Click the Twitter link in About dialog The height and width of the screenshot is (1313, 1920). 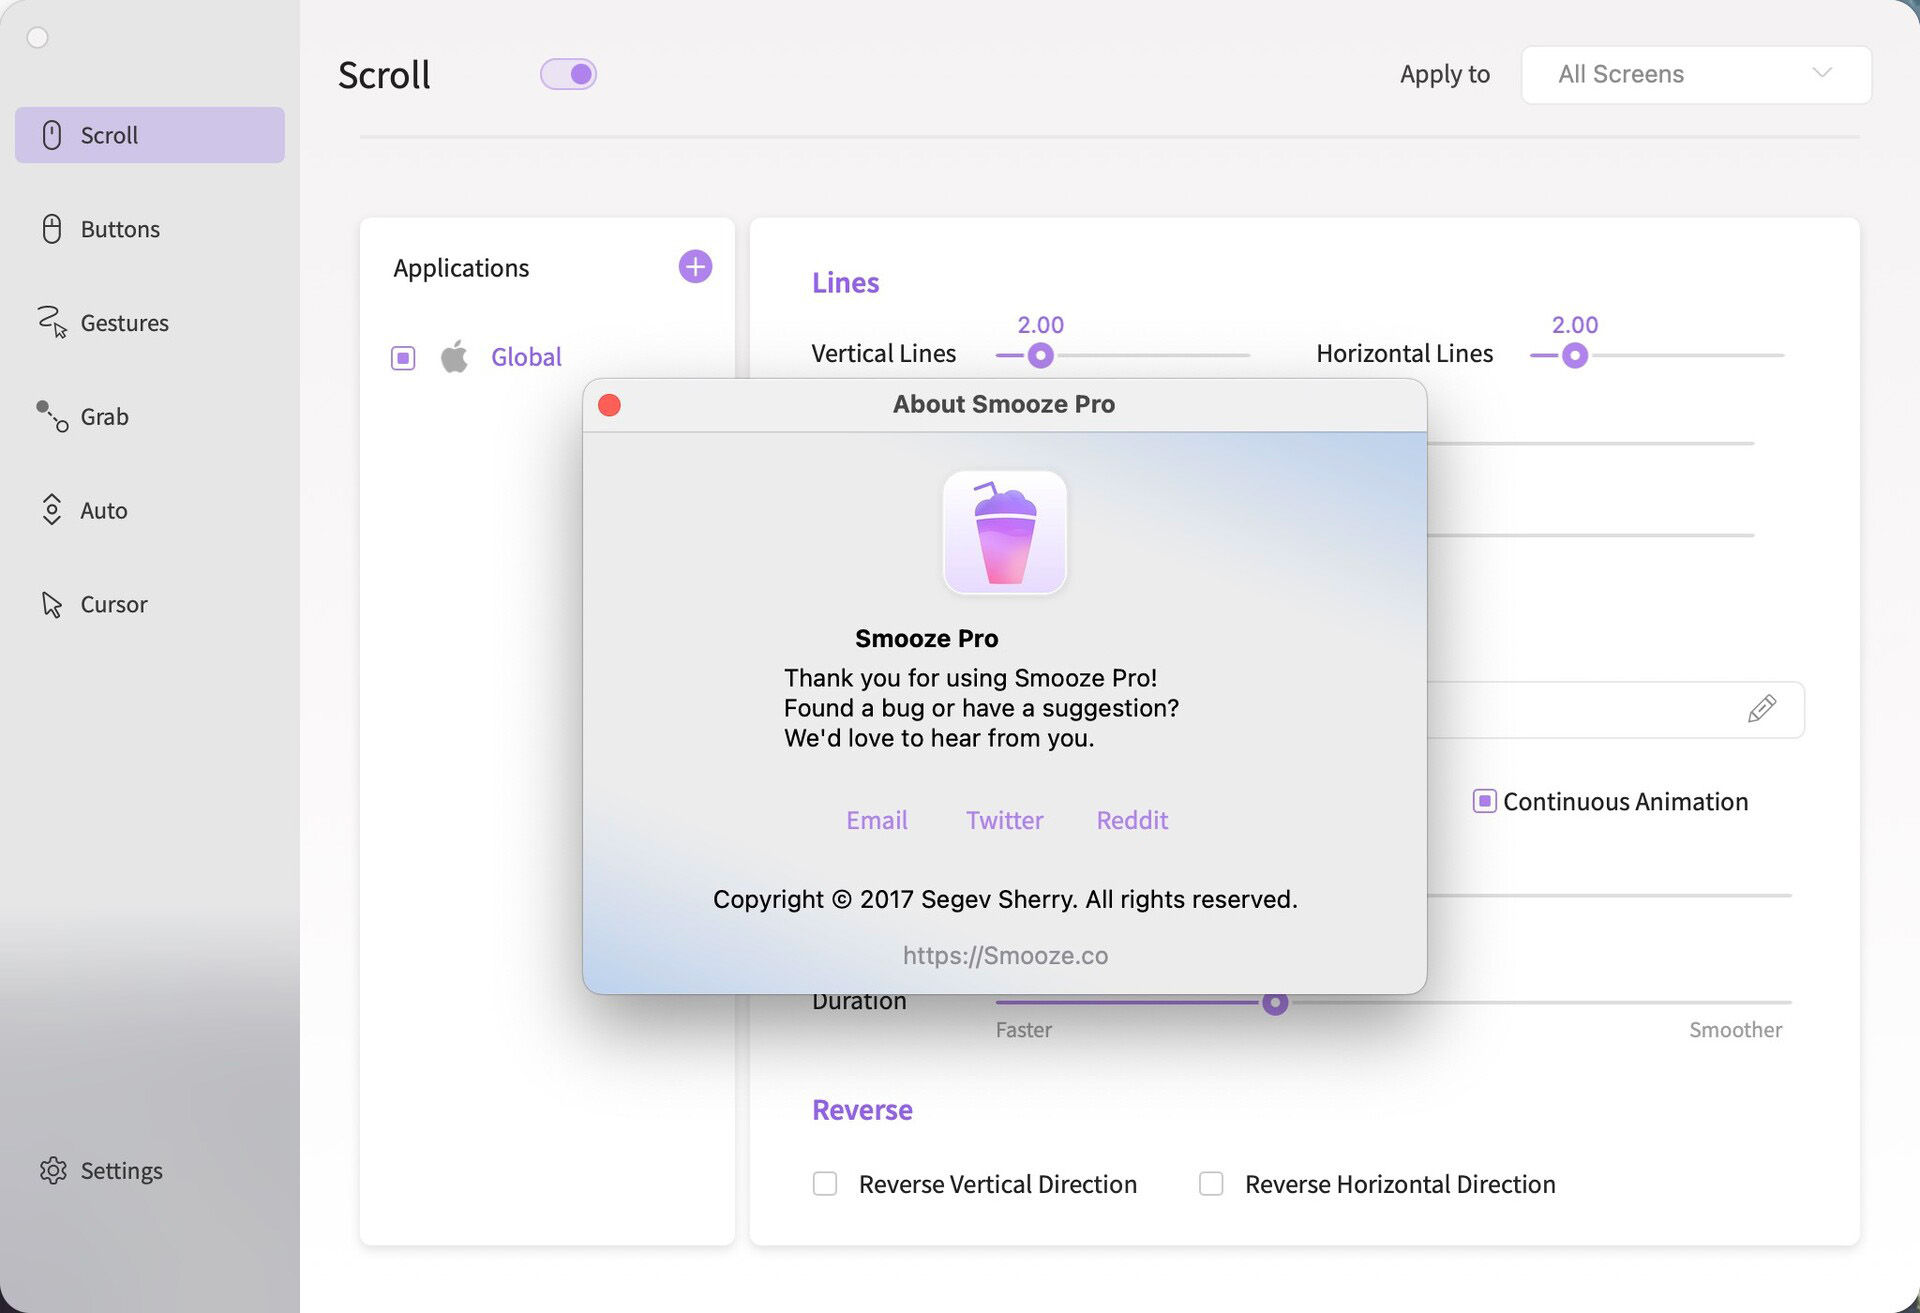[x=1005, y=820]
